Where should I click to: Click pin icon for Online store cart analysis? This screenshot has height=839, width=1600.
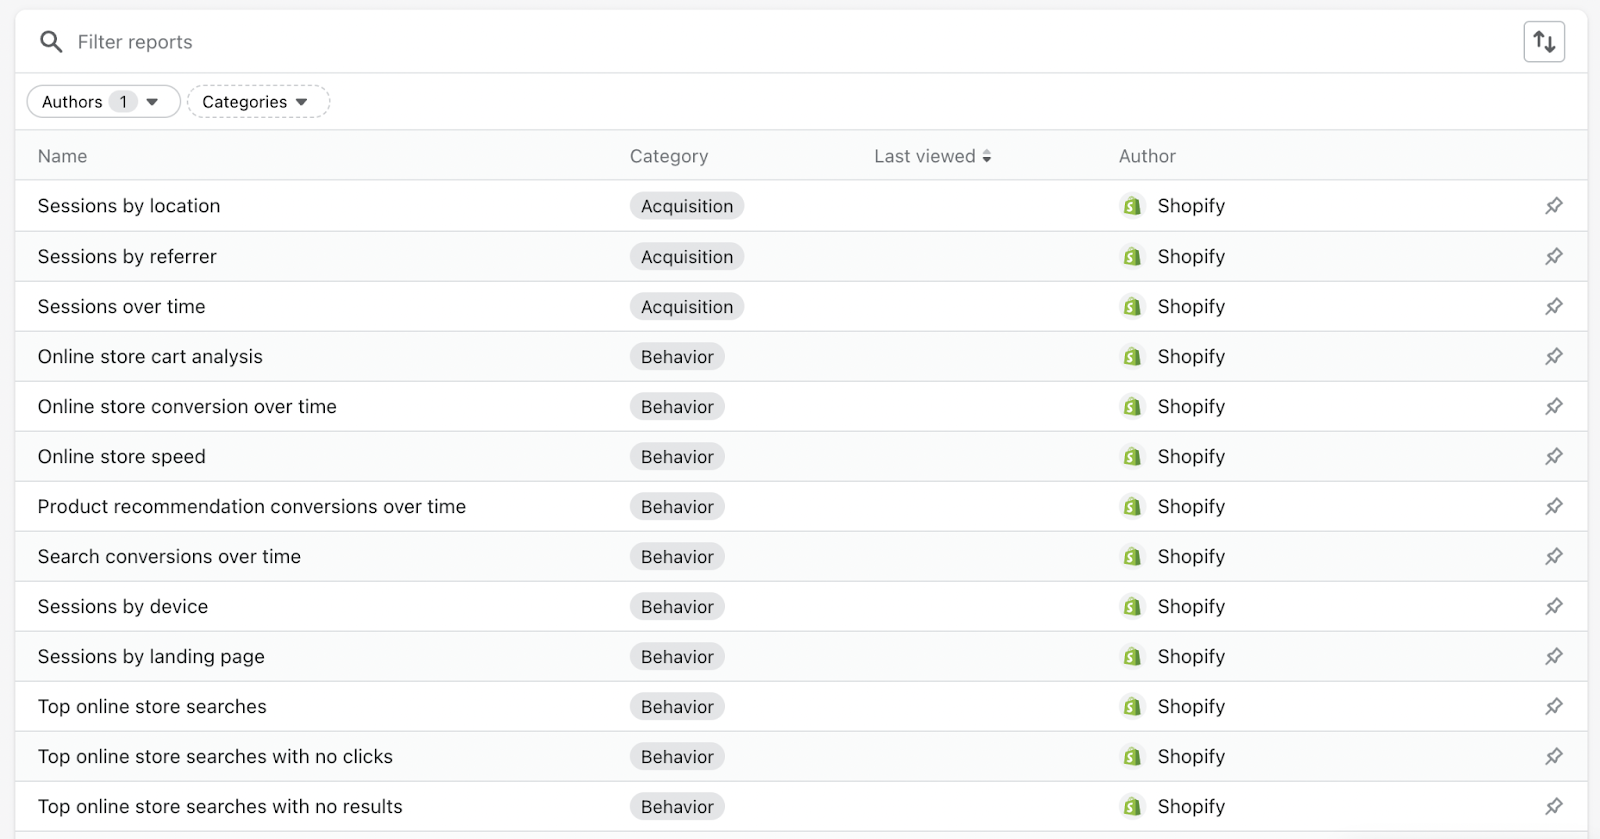click(x=1553, y=356)
